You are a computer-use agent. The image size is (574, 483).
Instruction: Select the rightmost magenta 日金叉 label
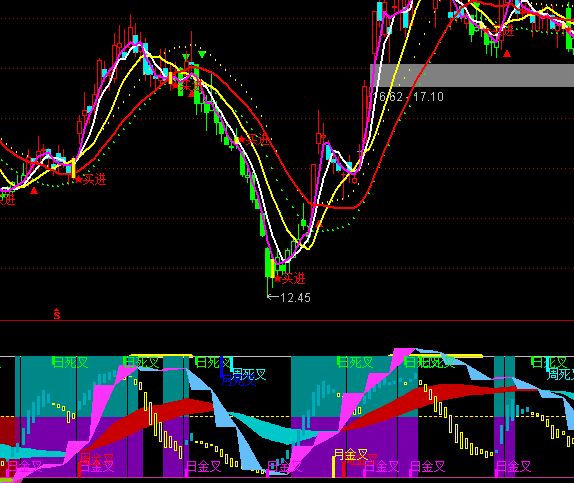(x=514, y=467)
